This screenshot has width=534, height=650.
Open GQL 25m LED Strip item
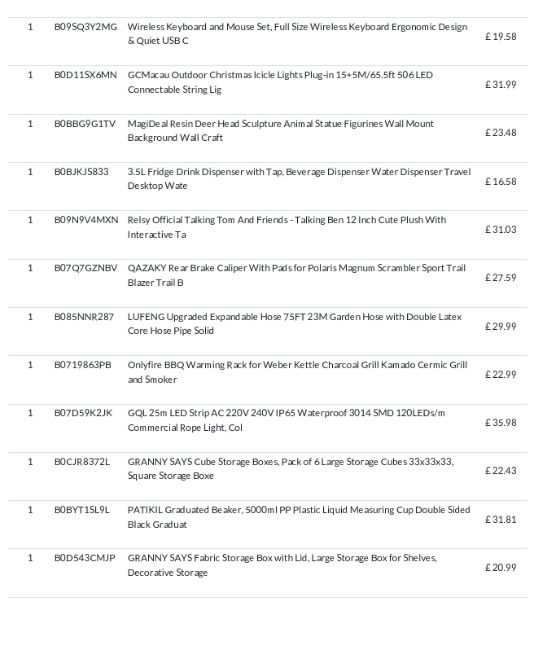pyautogui.click(x=286, y=420)
